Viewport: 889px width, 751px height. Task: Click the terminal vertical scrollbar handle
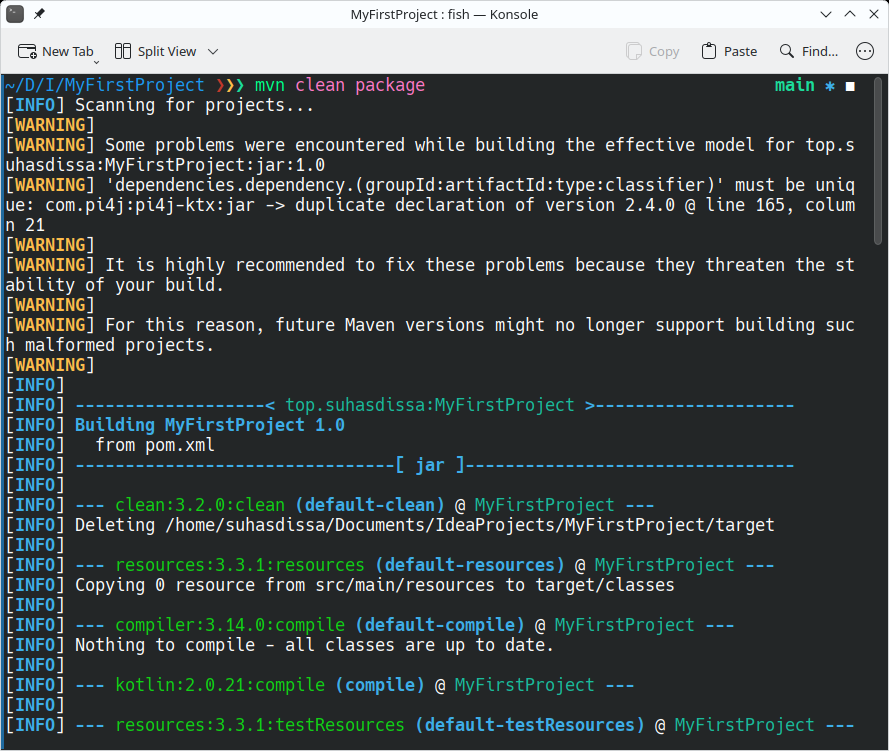pyautogui.click(x=878, y=162)
